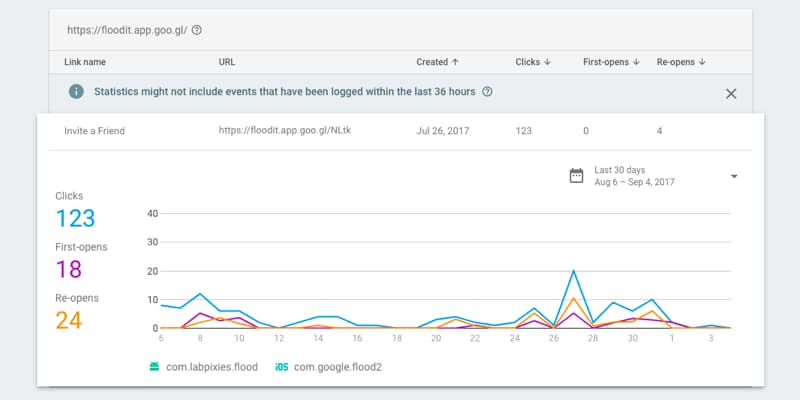Click the orange 24 Re-opens total
This screenshot has width=800, height=400.
[x=69, y=320]
